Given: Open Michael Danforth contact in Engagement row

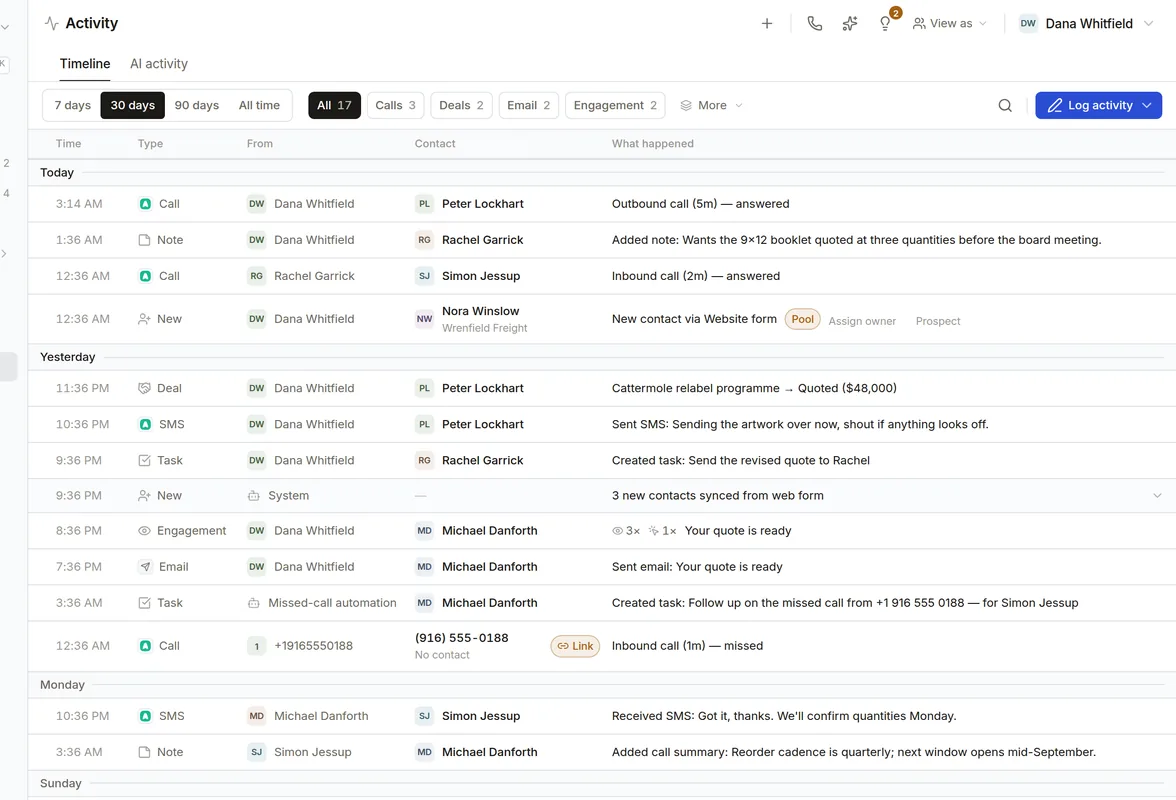Looking at the screenshot, I should (489, 531).
